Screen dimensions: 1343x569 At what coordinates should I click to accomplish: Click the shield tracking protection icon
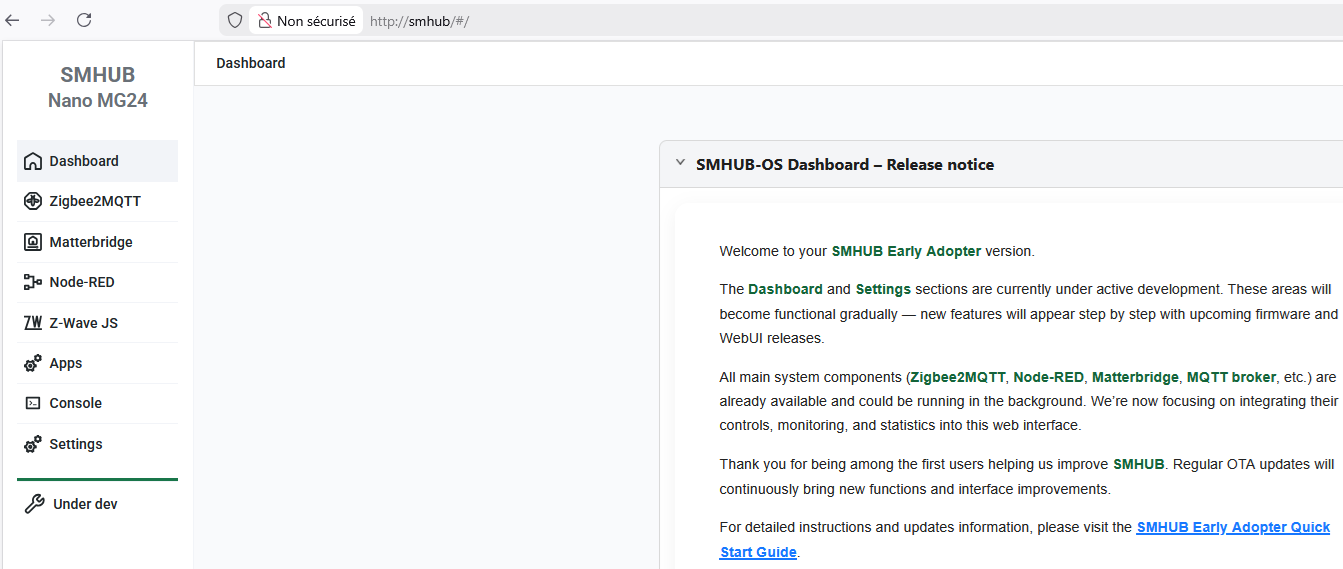(235, 20)
